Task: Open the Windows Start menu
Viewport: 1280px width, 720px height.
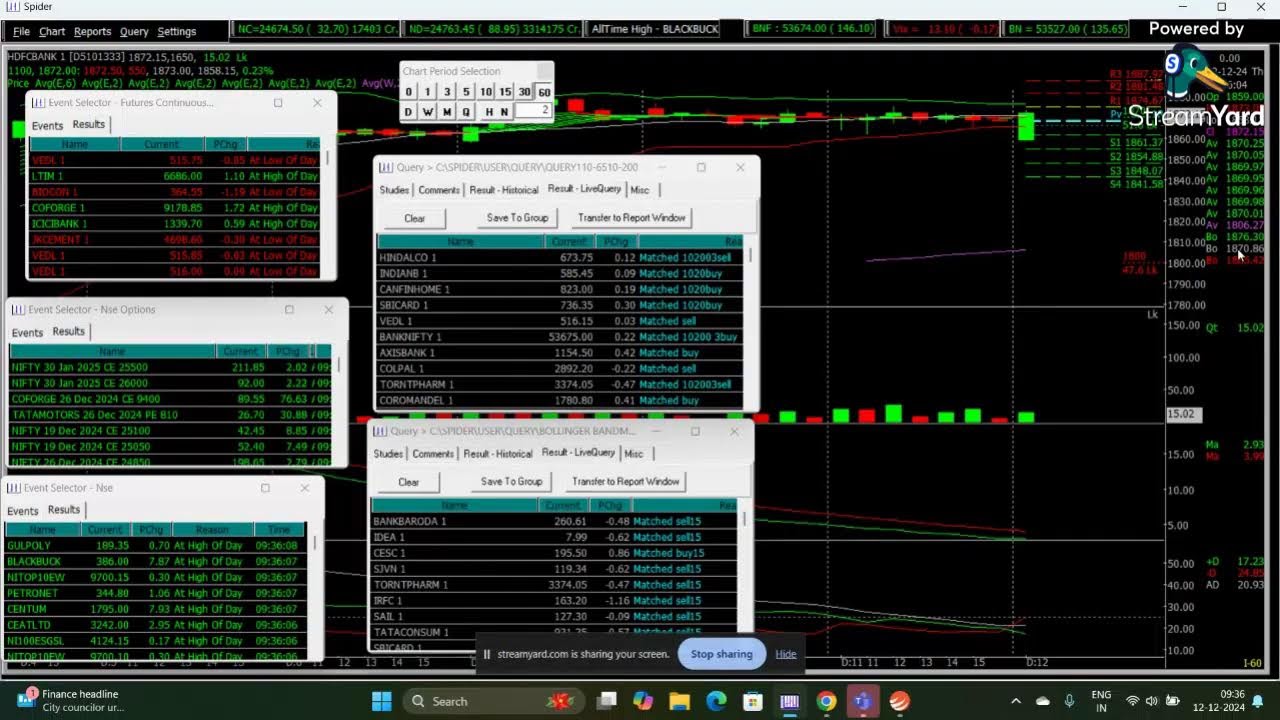Action: tap(382, 701)
